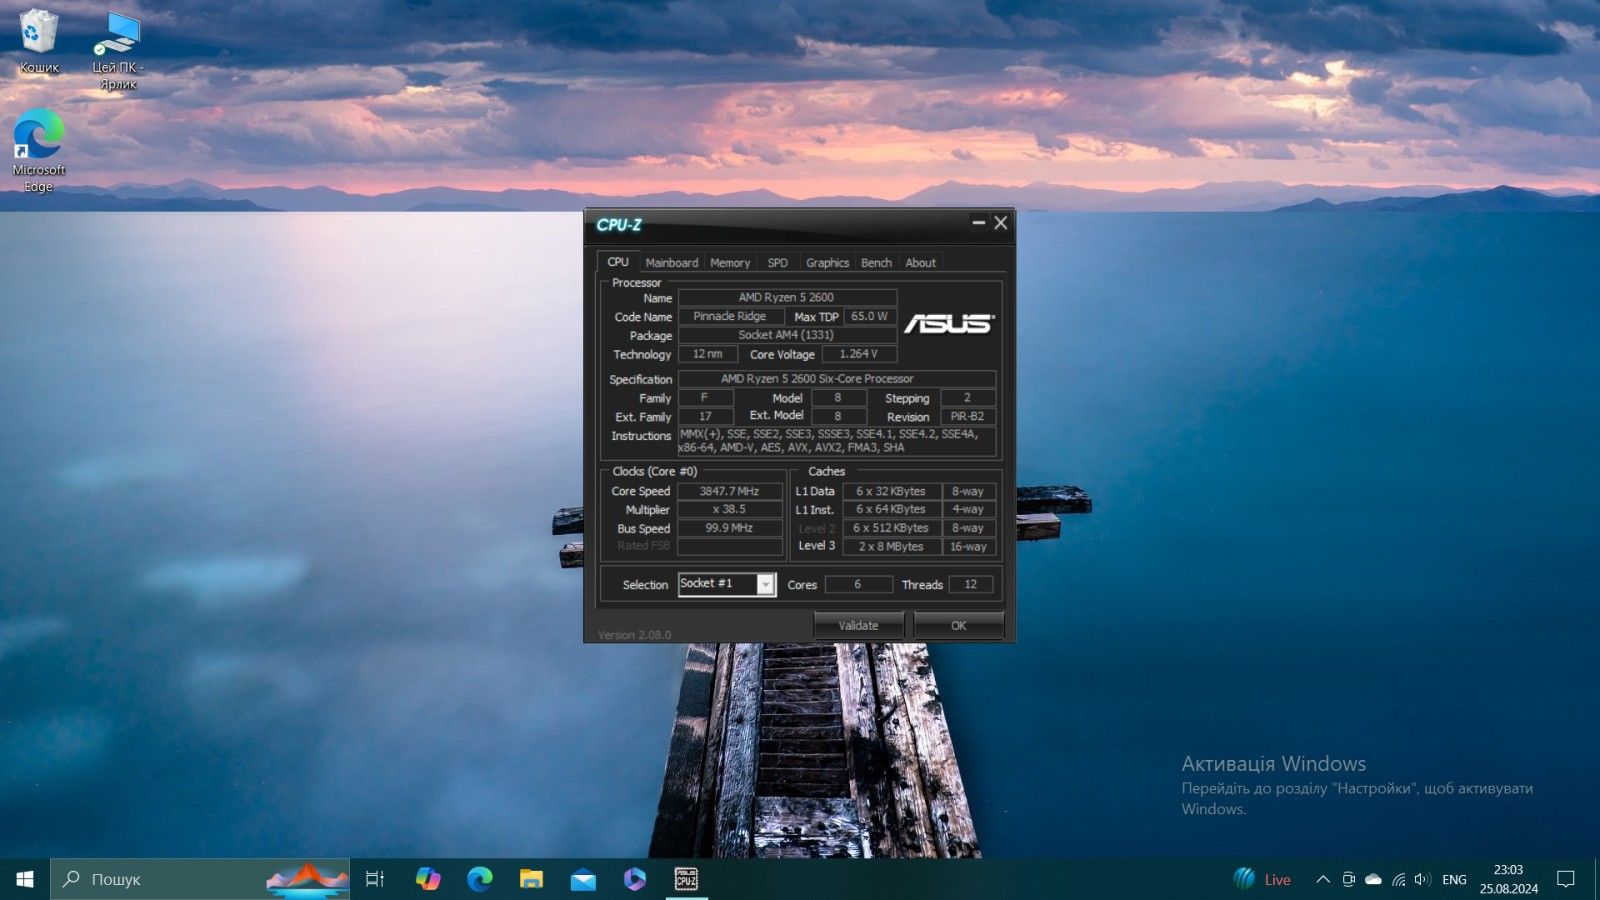The height and width of the screenshot is (900, 1600).
Task: Open the Clipchamp-style purple app on taskbar
Action: tap(635, 879)
